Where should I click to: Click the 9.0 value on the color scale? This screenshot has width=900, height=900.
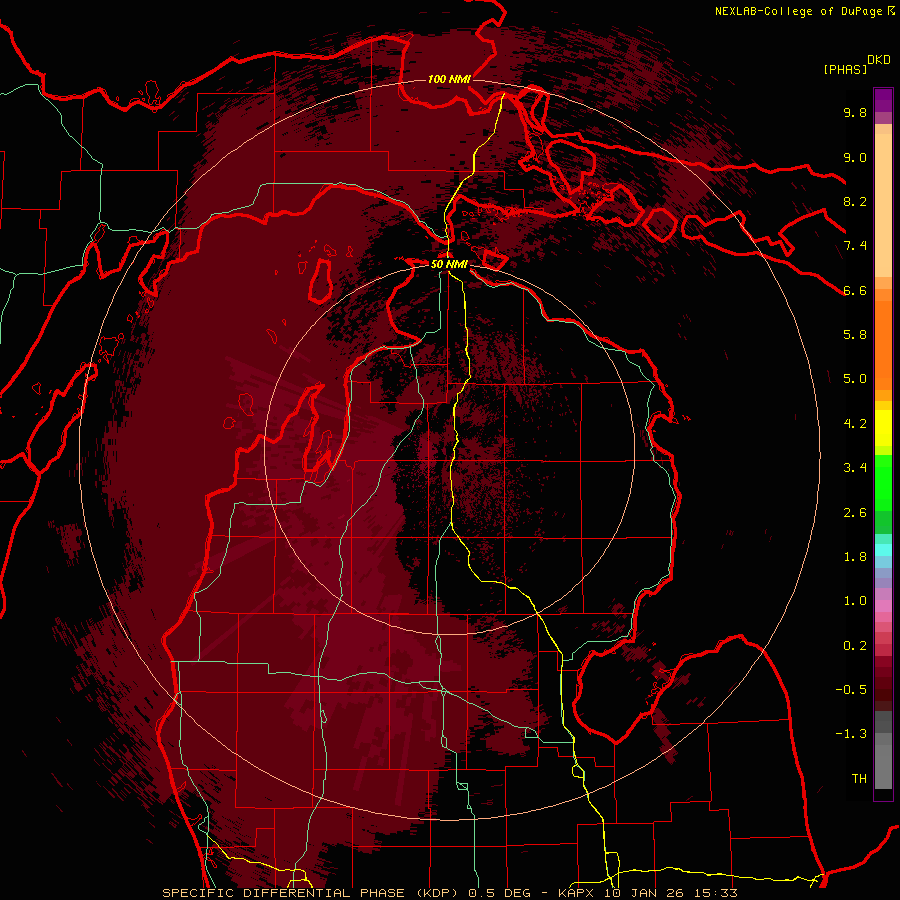[x=855, y=157]
